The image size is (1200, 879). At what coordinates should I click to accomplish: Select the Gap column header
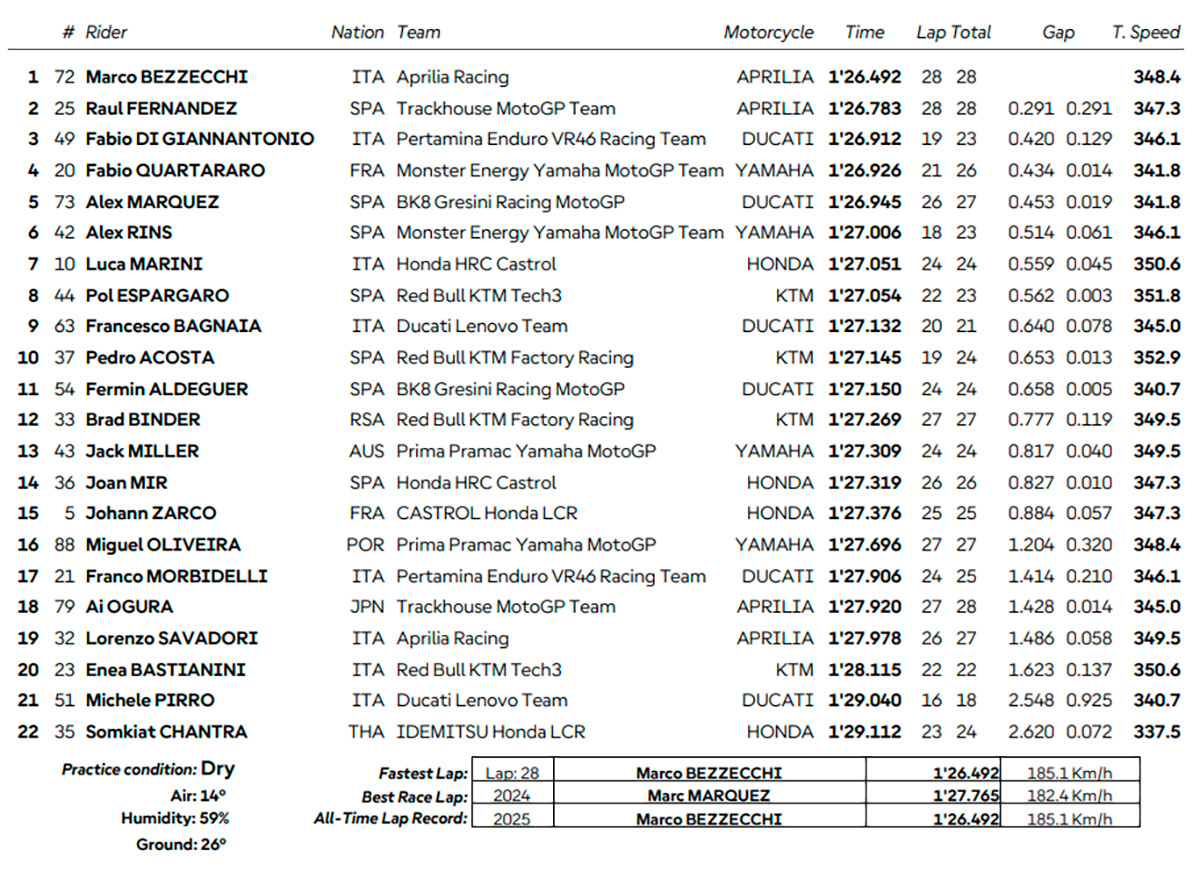(1058, 32)
